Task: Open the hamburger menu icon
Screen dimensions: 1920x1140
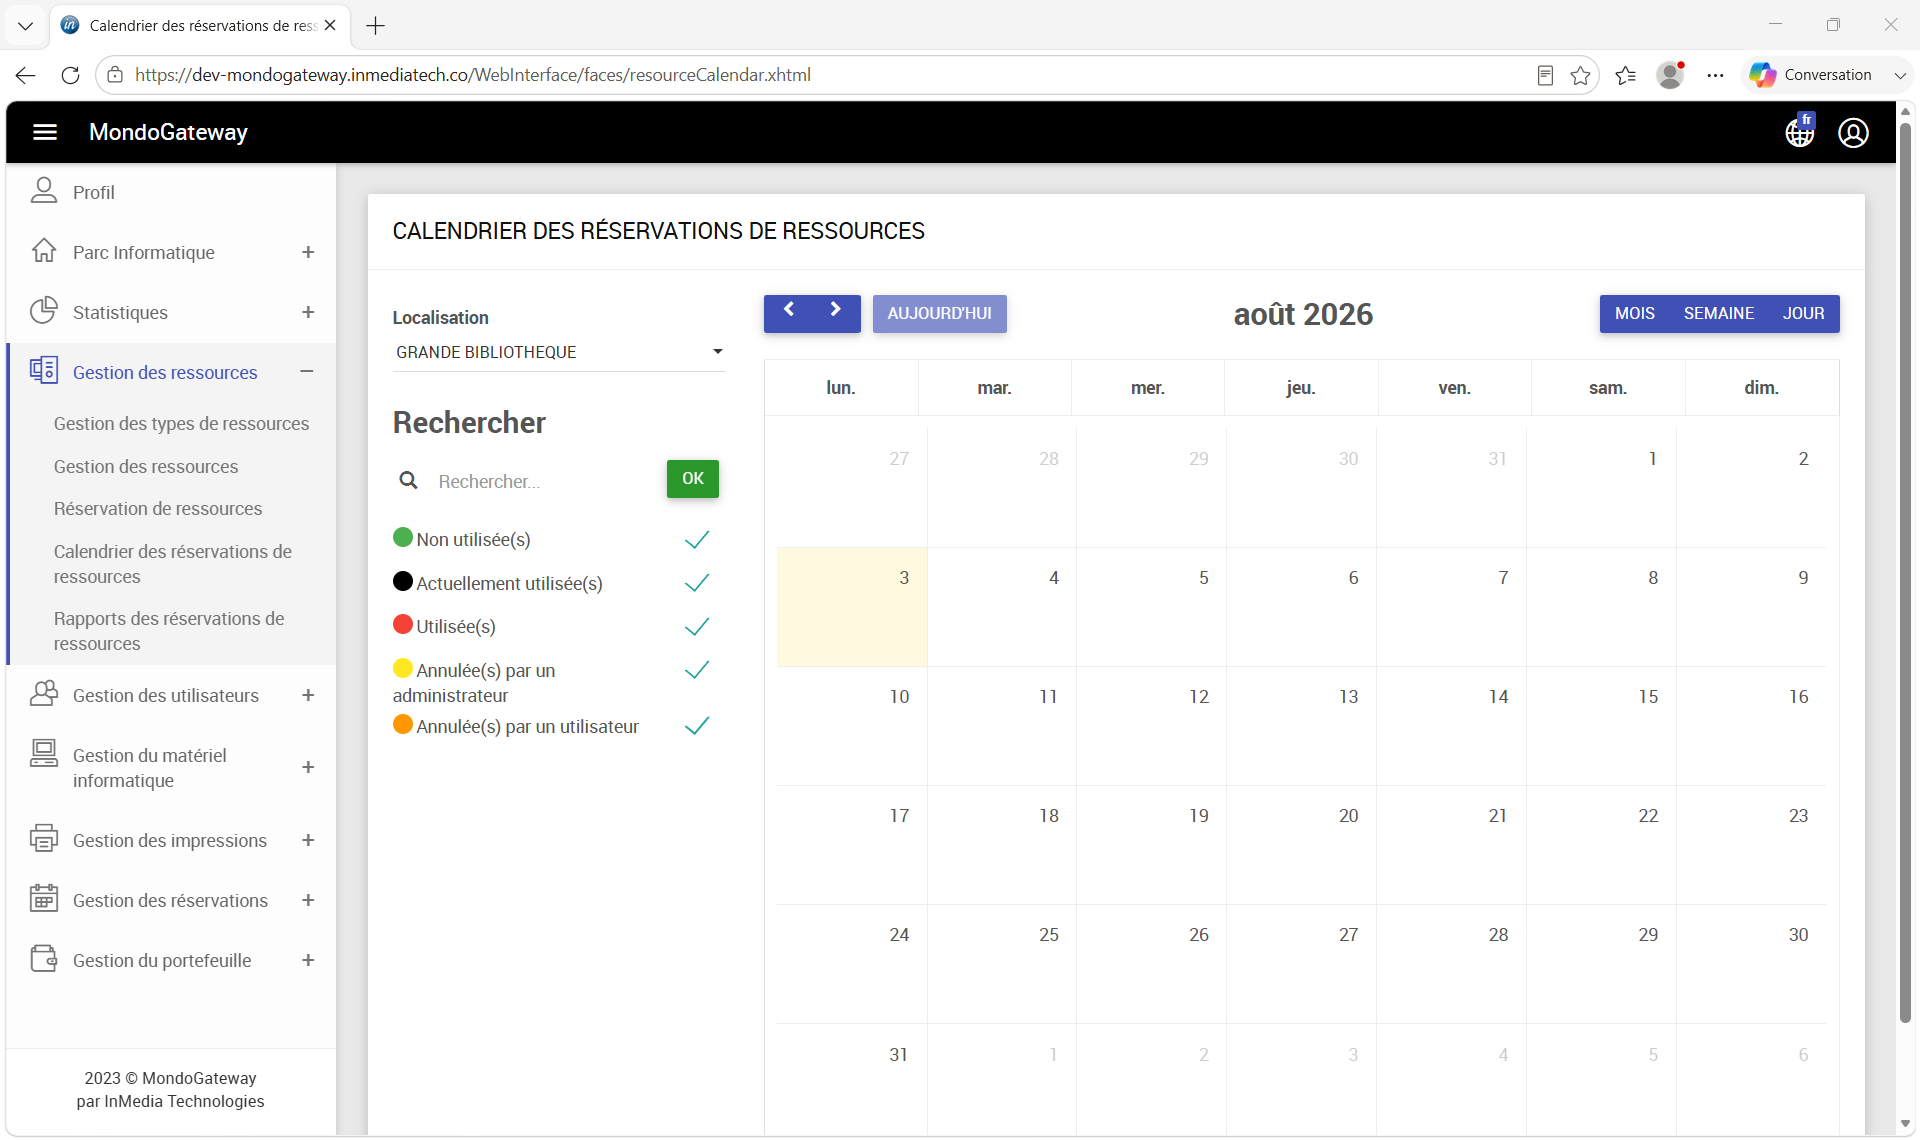Action: [45, 132]
